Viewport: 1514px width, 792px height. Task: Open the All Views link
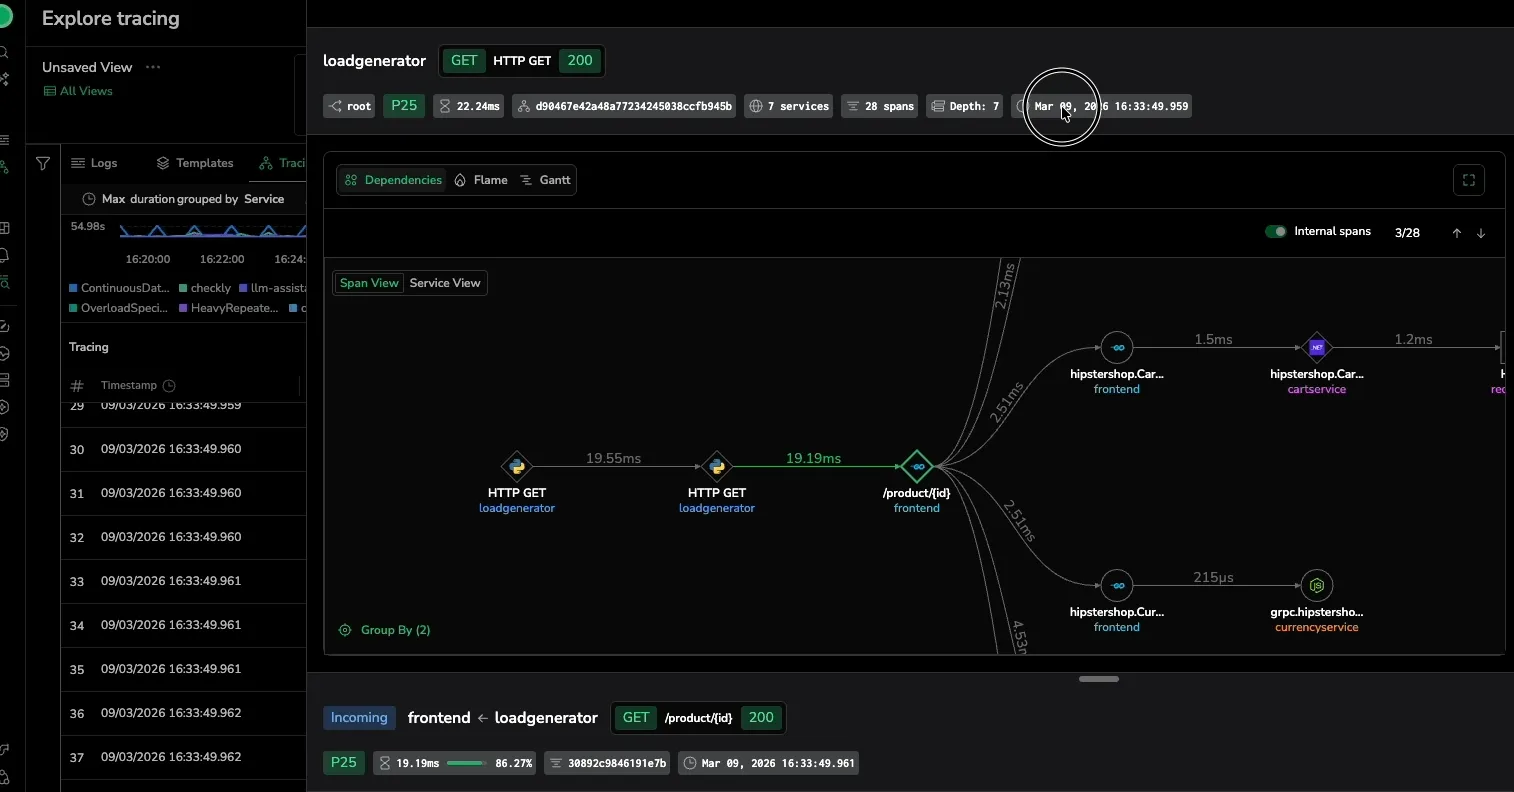coord(77,91)
